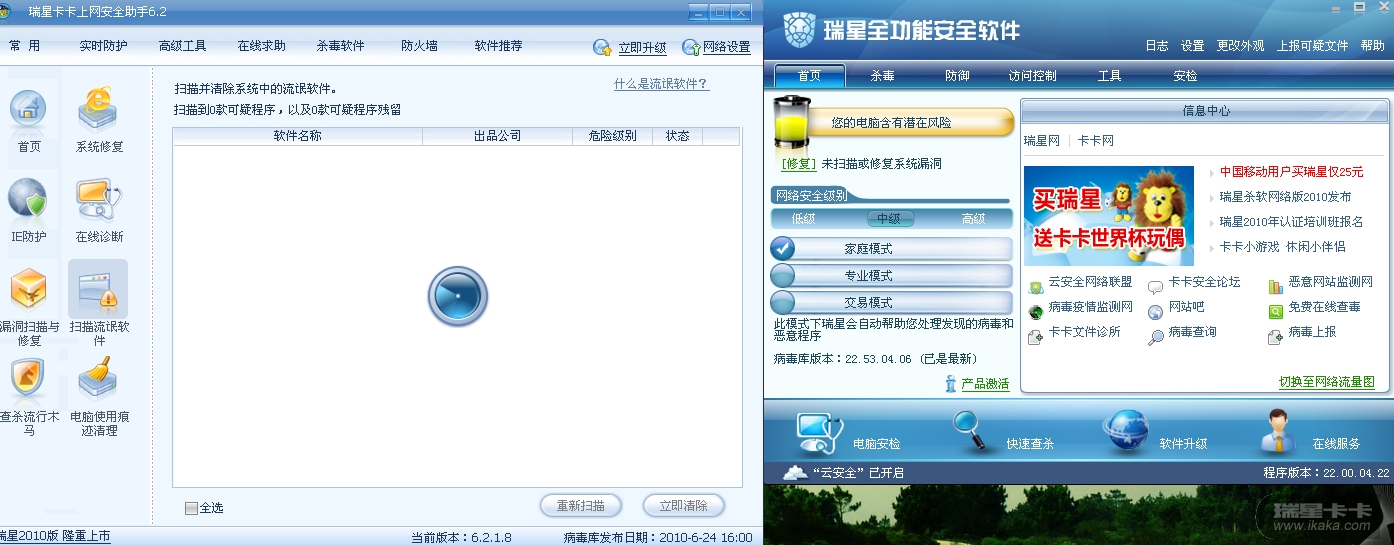Set network security level to 高级
1394x545 pixels.
coord(973,219)
